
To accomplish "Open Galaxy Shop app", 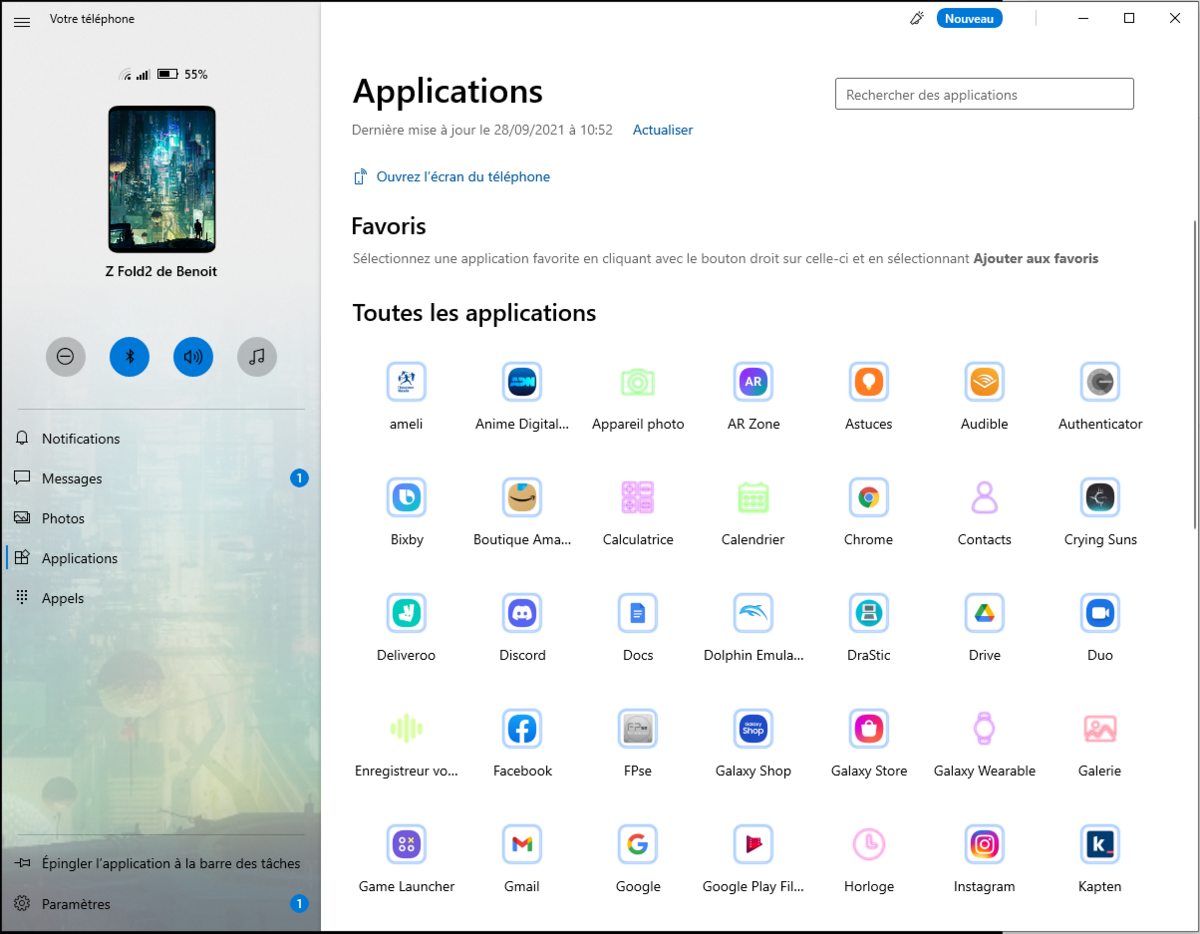I will tap(753, 729).
